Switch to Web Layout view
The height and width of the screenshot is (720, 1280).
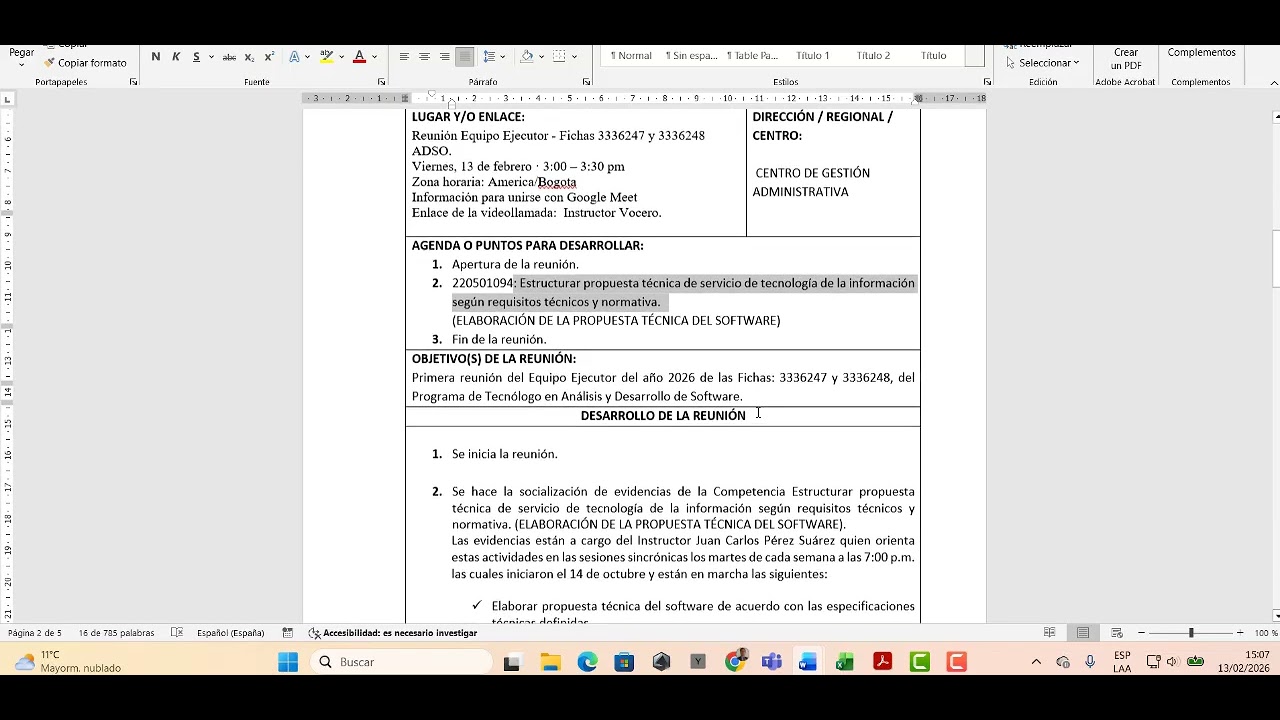pyautogui.click(x=1117, y=633)
